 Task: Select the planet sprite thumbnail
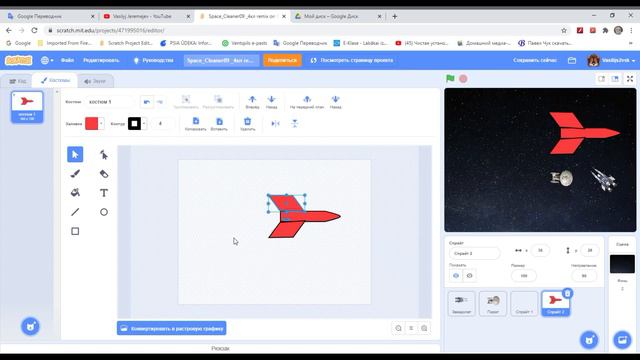tap(493, 303)
